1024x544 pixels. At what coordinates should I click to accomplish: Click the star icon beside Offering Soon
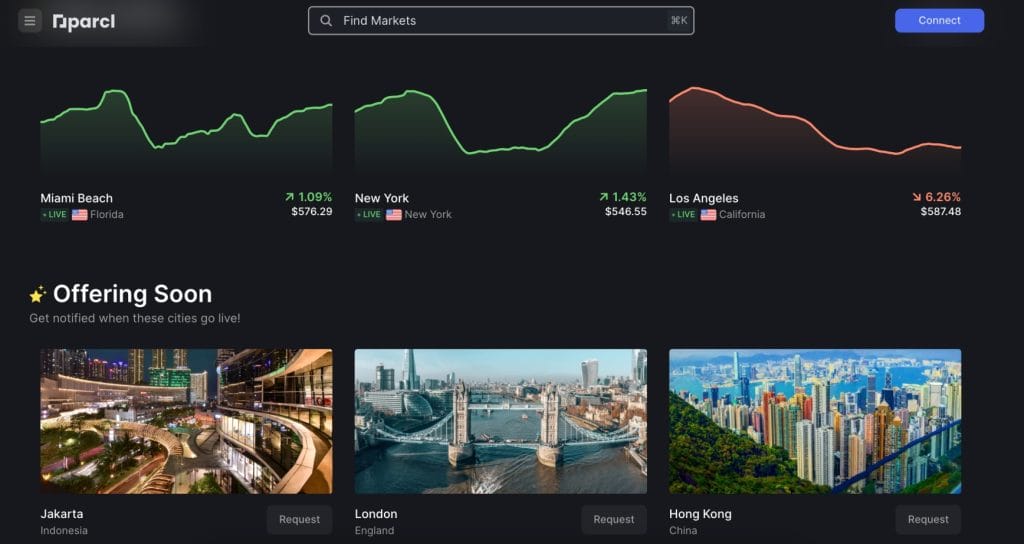coord(38,294)
